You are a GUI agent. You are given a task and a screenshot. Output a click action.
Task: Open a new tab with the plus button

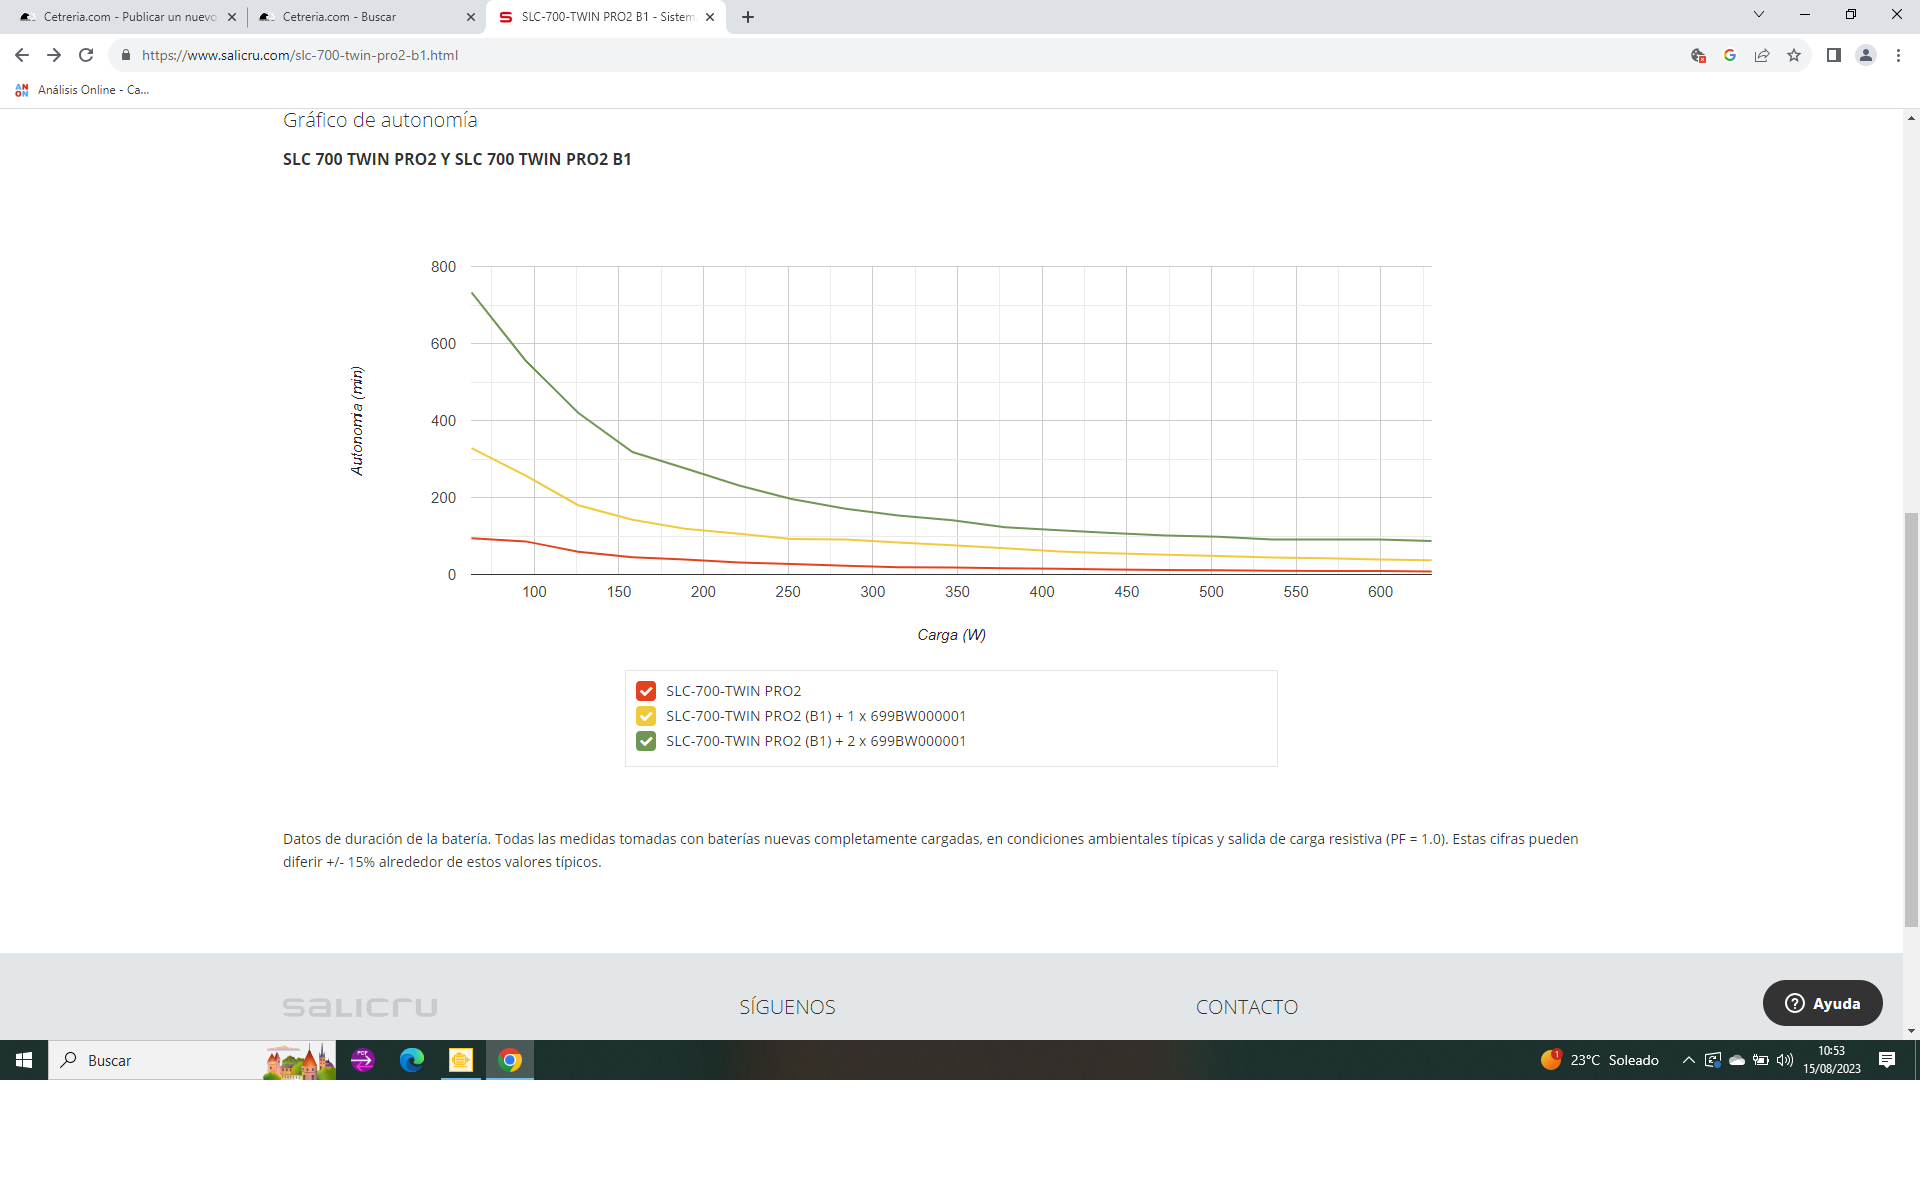(x=748, y=17)
